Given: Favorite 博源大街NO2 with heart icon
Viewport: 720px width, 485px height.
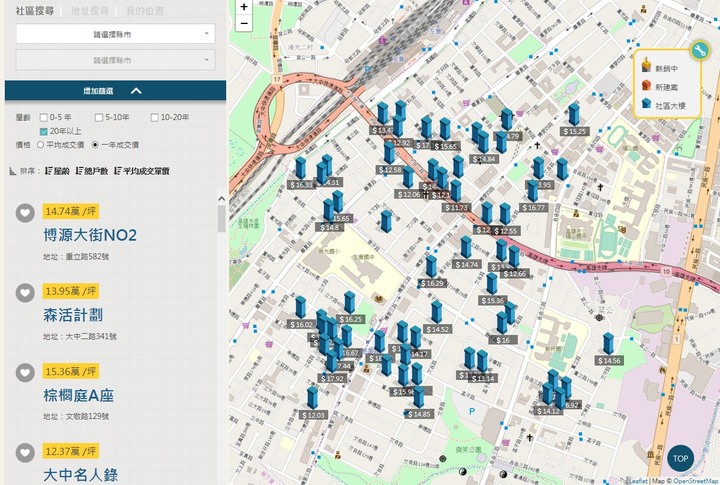Looking at the screenshot, I should [x=25, y=213].
